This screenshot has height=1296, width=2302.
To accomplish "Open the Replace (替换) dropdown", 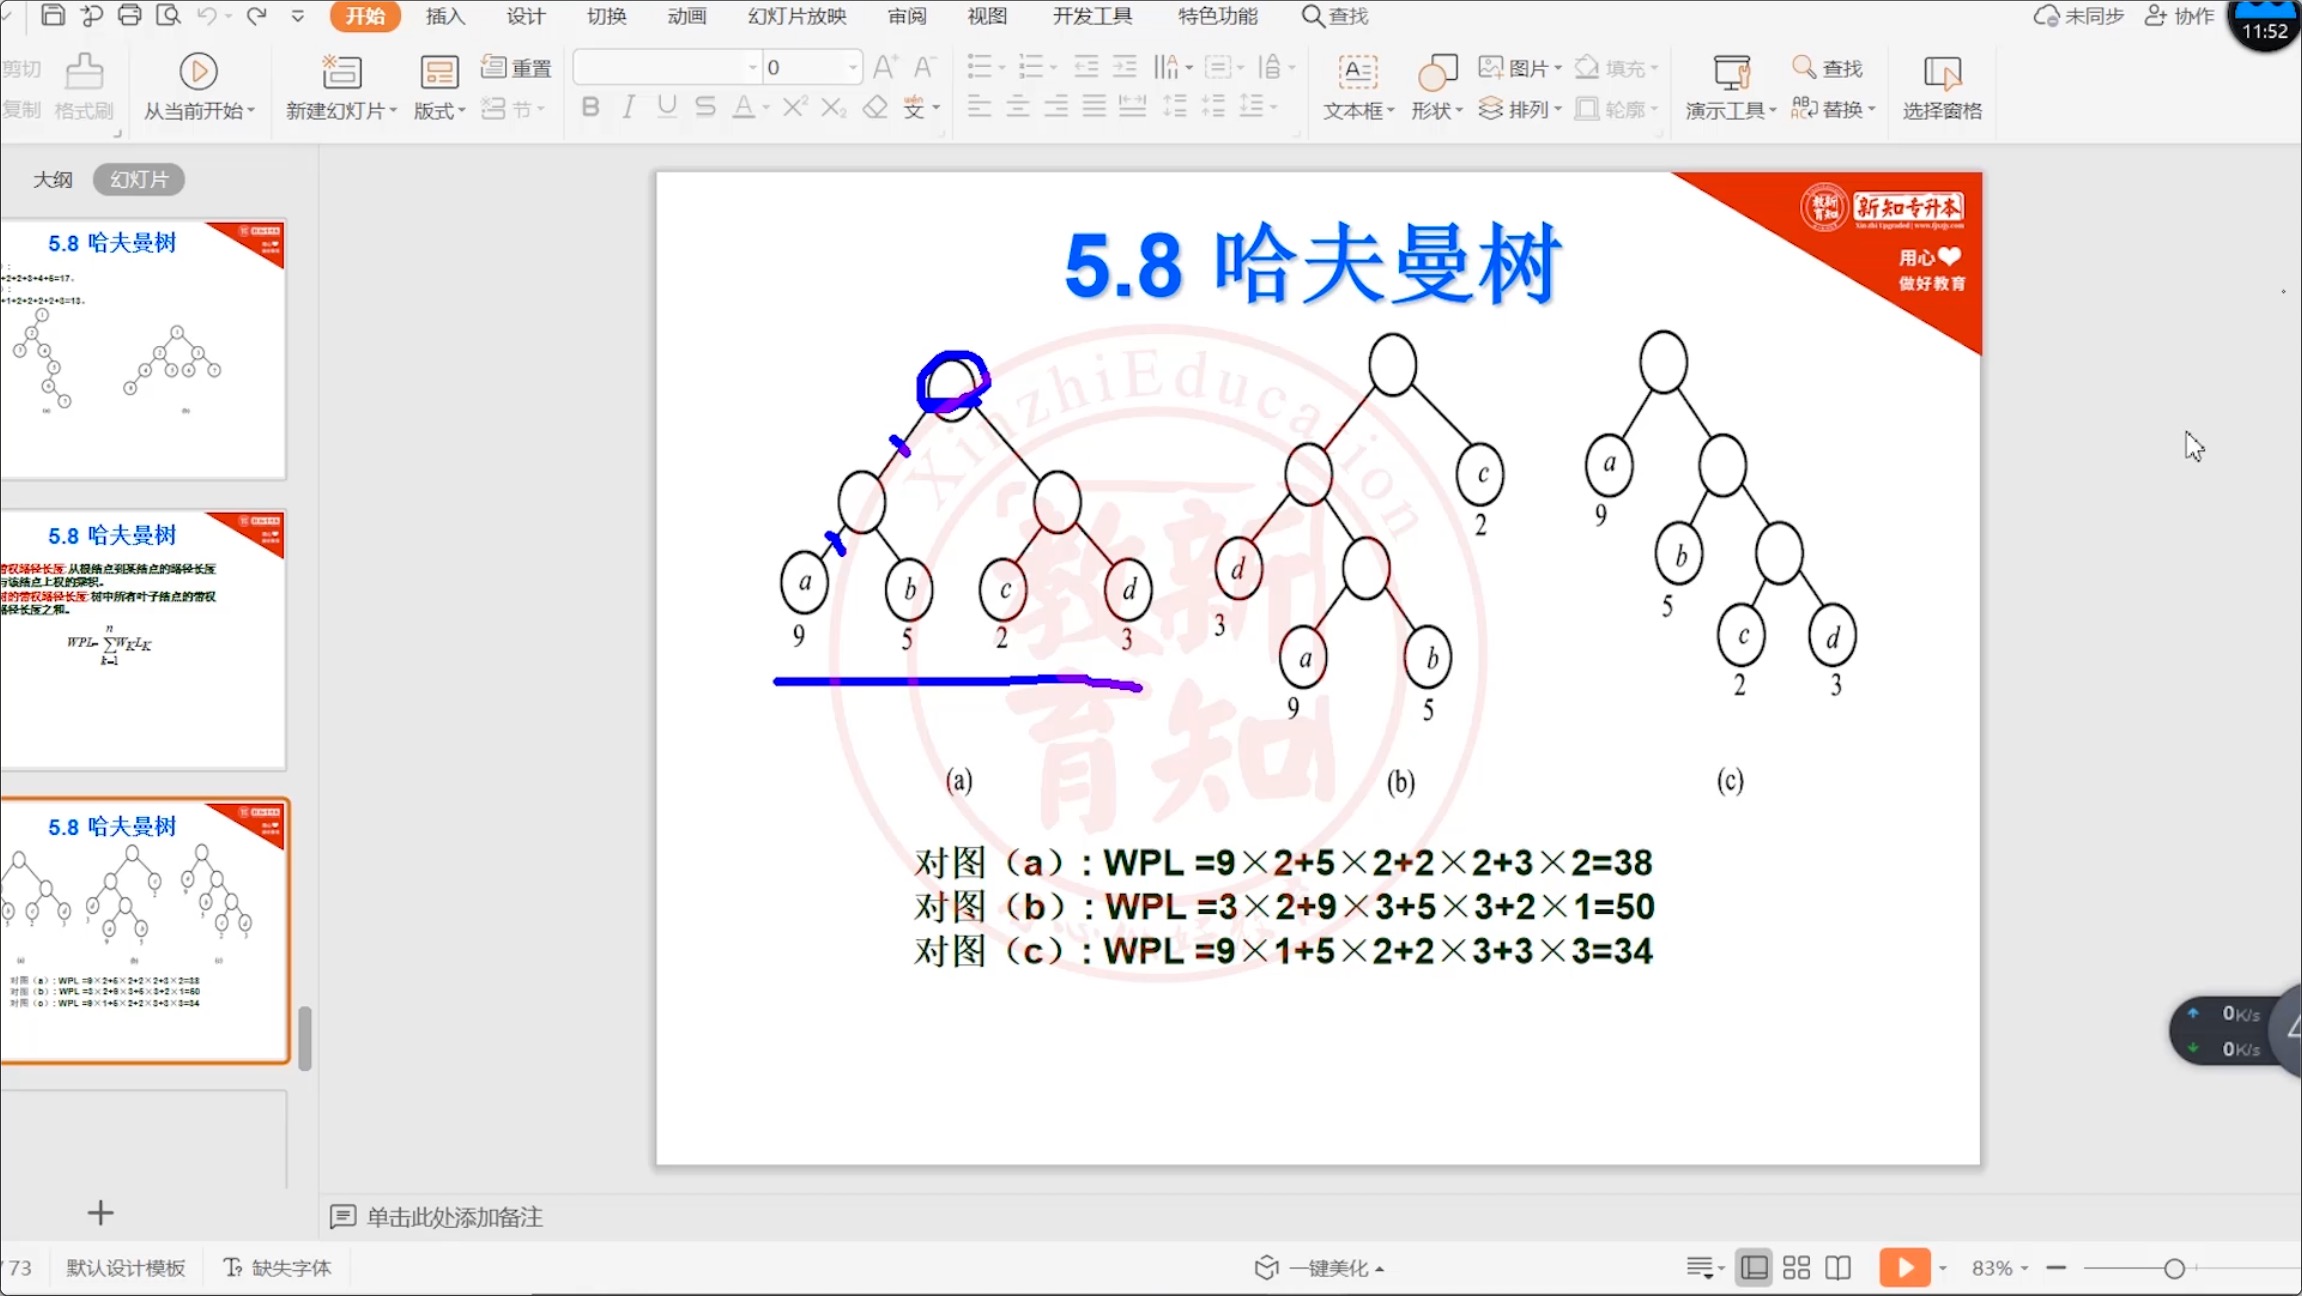I will tap(1833, 108).
